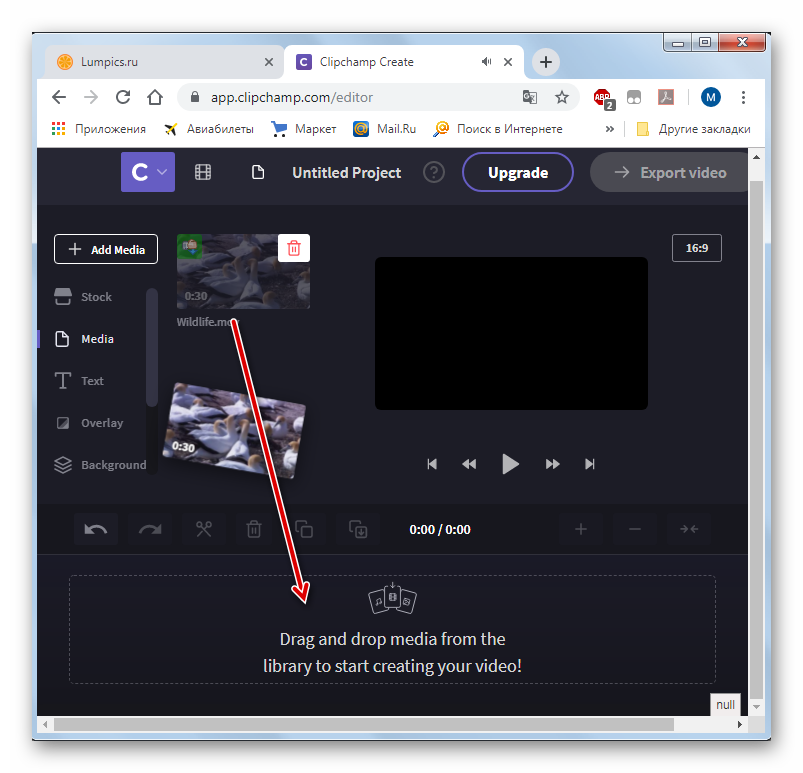
Task: Go to browser home page
Action: pos(155,97)
